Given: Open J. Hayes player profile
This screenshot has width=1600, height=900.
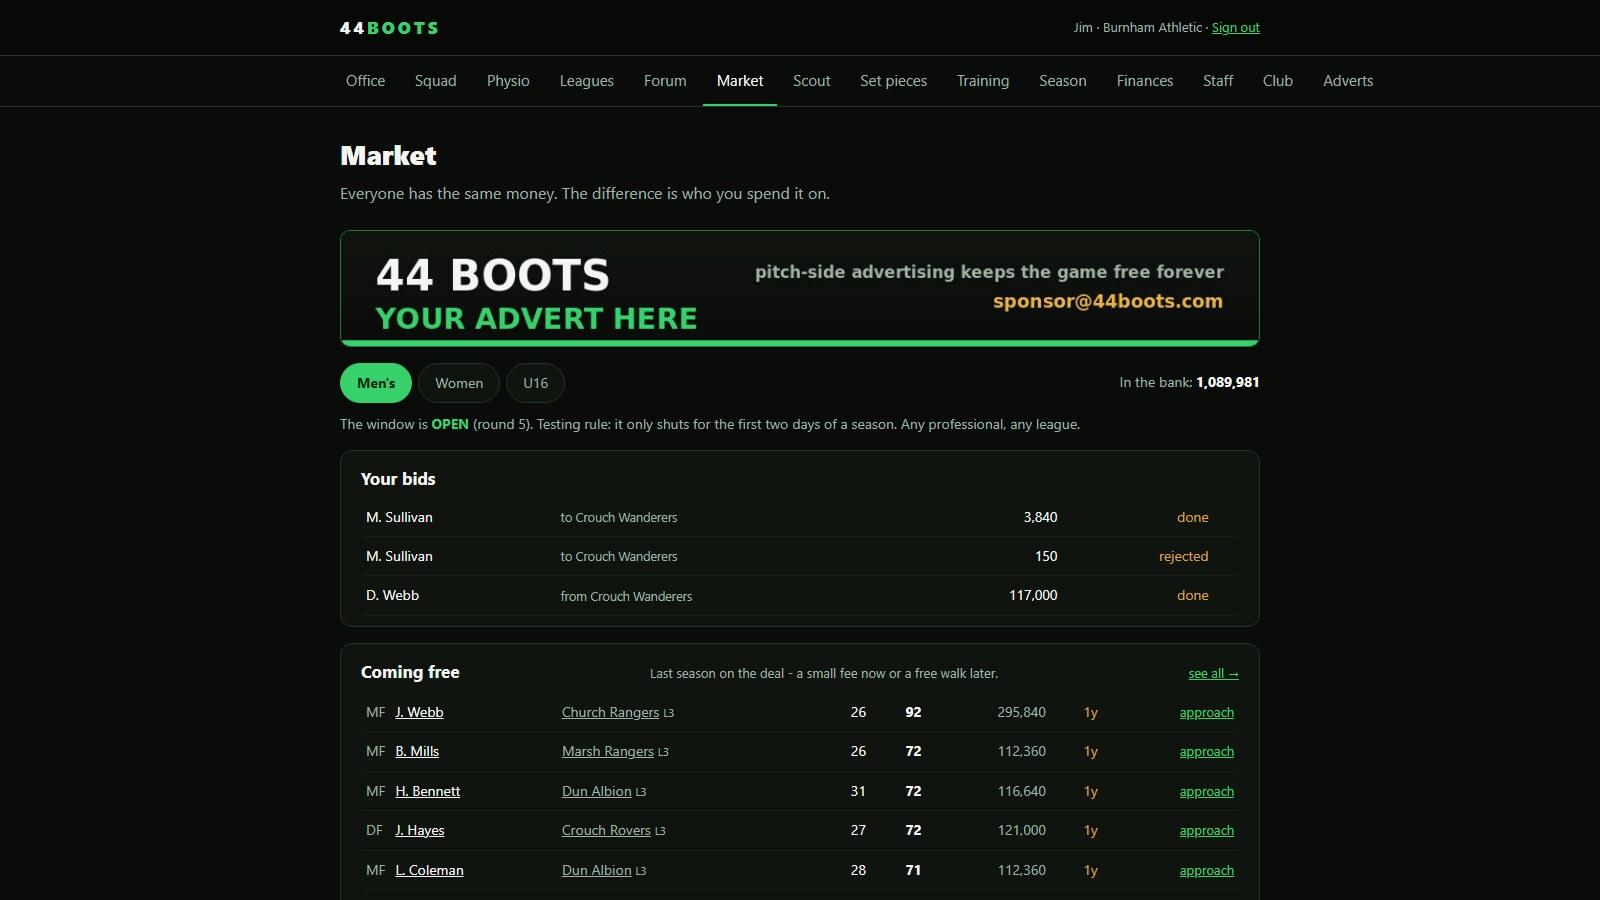Looking at the screenshot, I should point(420,830).
